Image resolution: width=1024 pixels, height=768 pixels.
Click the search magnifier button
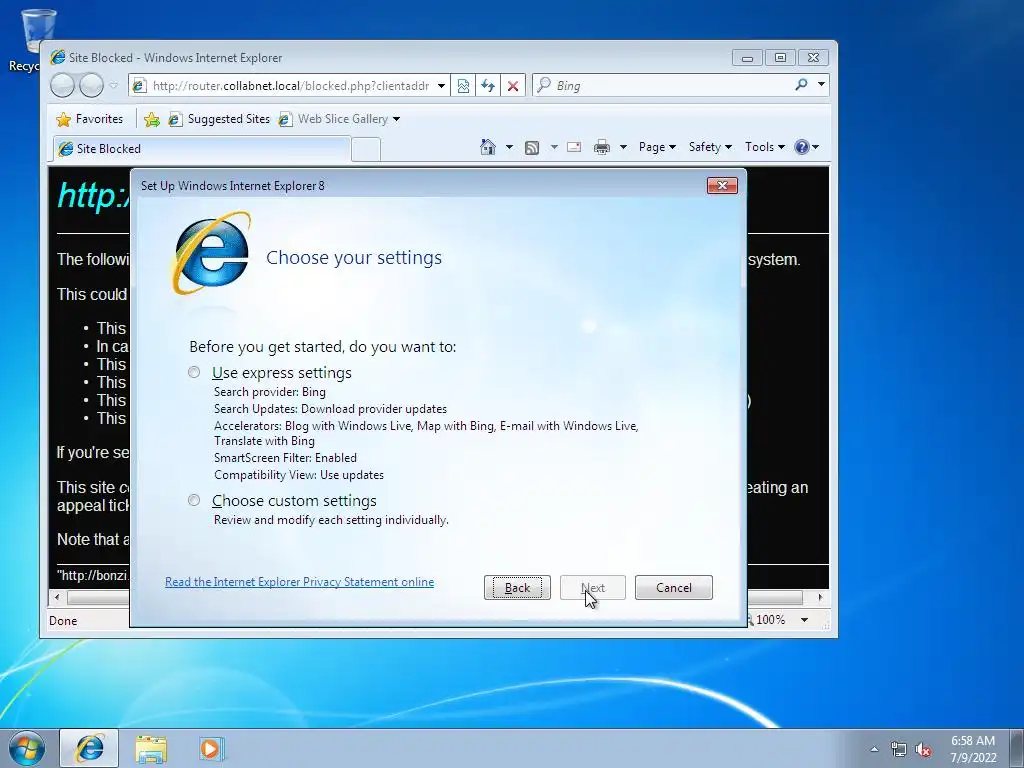[x=801, y=85]
